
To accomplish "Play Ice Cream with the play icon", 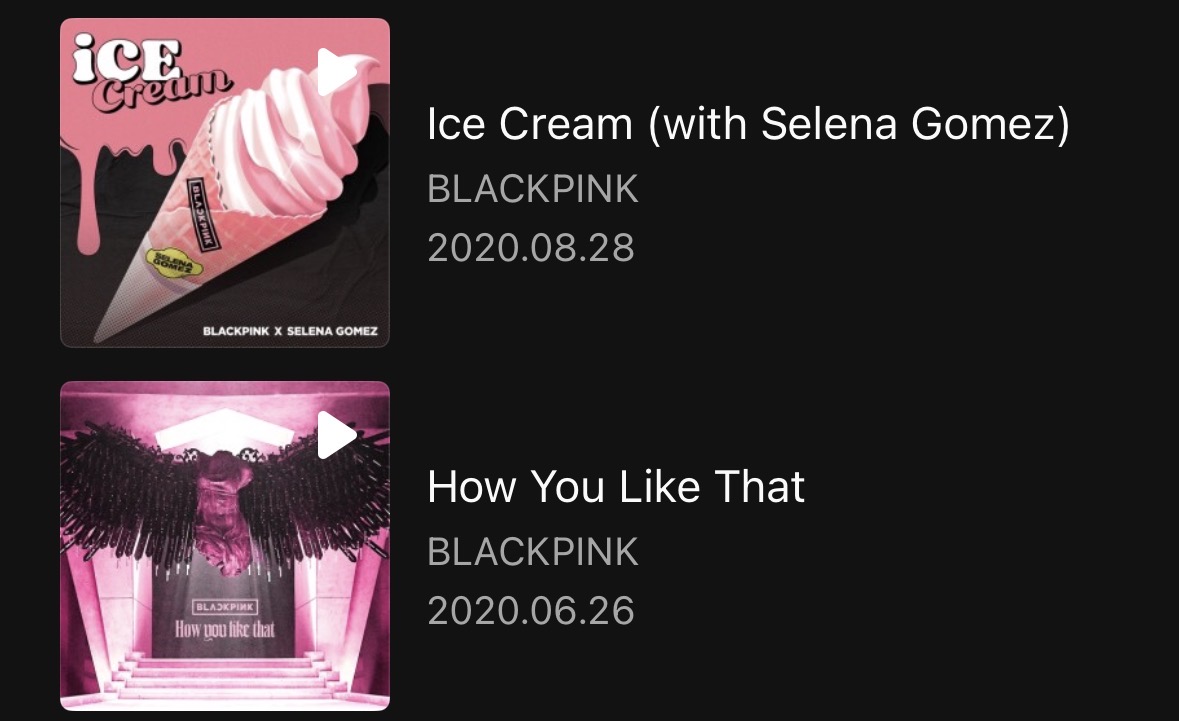I will (x=336, y=71).
